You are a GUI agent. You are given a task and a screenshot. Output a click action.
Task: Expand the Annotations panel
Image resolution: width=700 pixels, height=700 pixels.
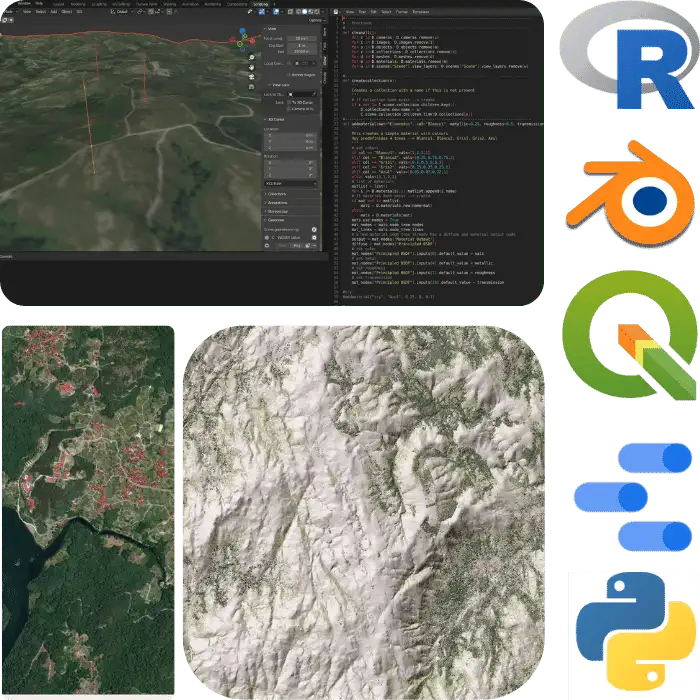click(x=276, y=203)
